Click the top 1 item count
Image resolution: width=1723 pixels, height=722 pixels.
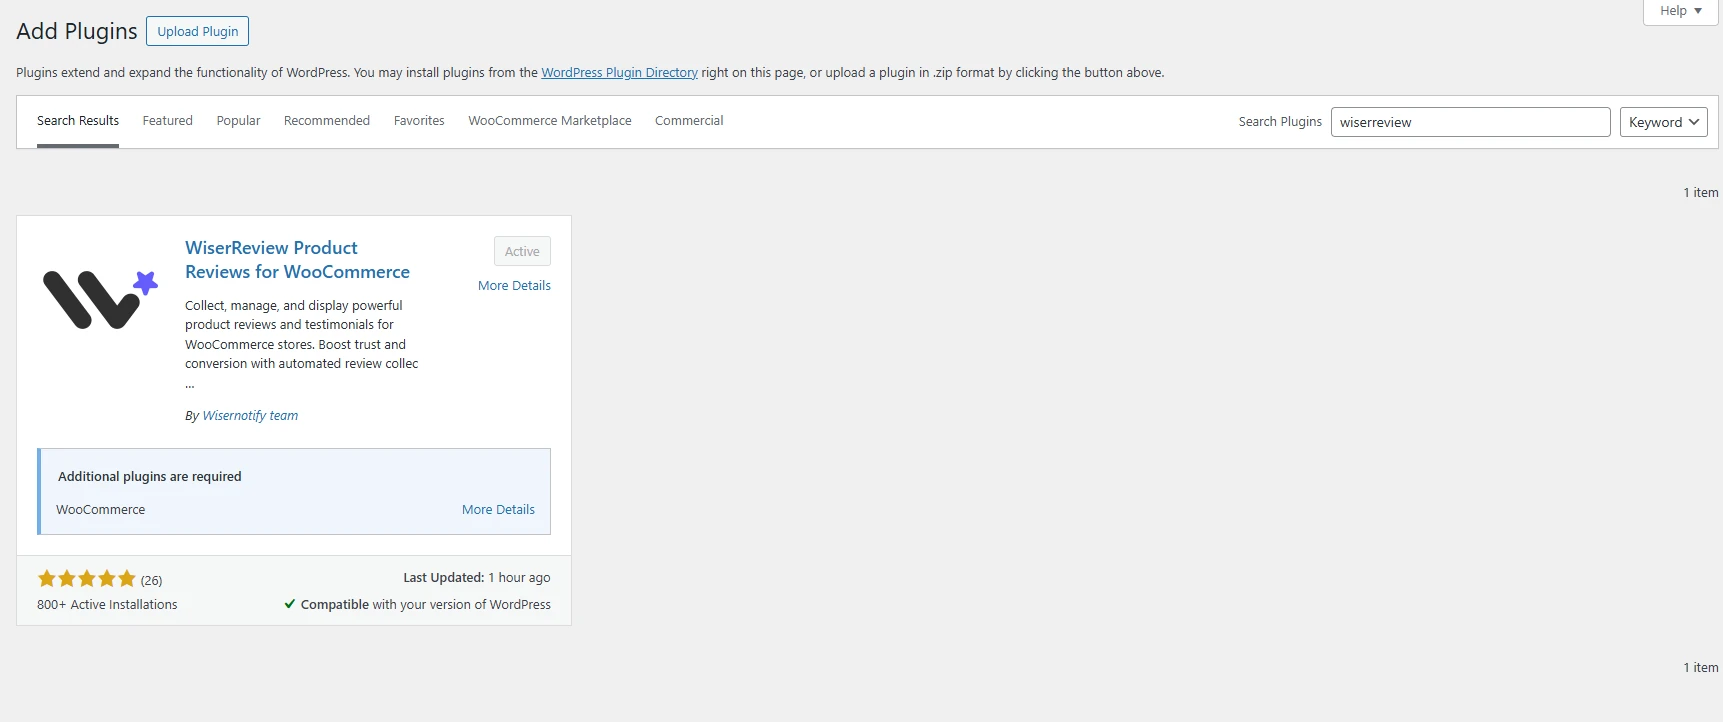point(1700,192)
